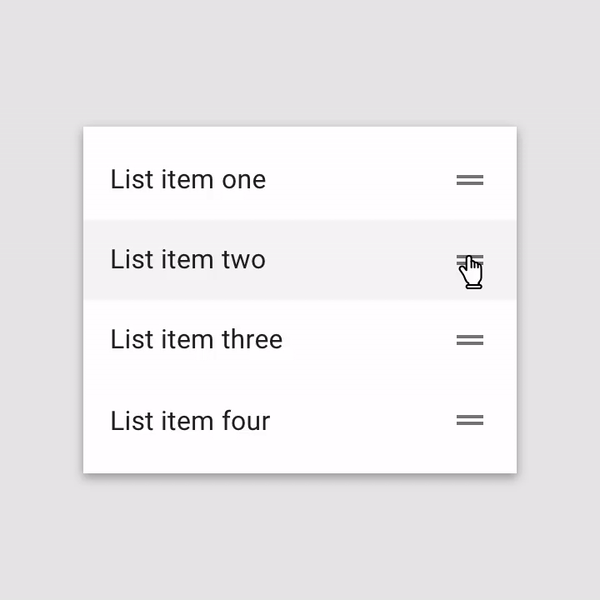This screenshot has width=600, height=600.
Task: Click the word 'two' in the second item
Action: click(244, 260)
